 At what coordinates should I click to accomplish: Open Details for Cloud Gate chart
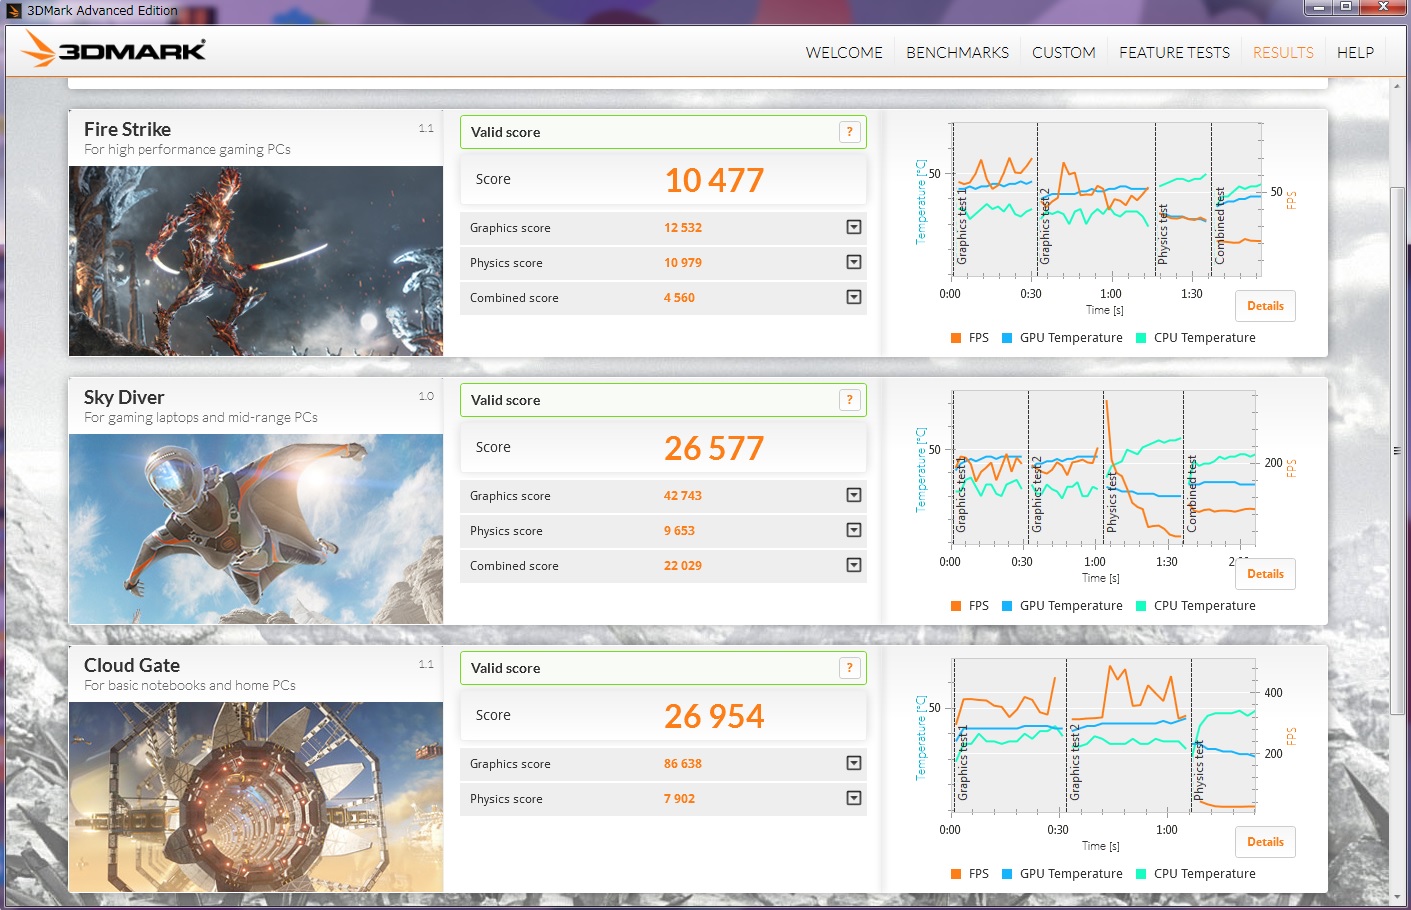(x=1265, y=842)
